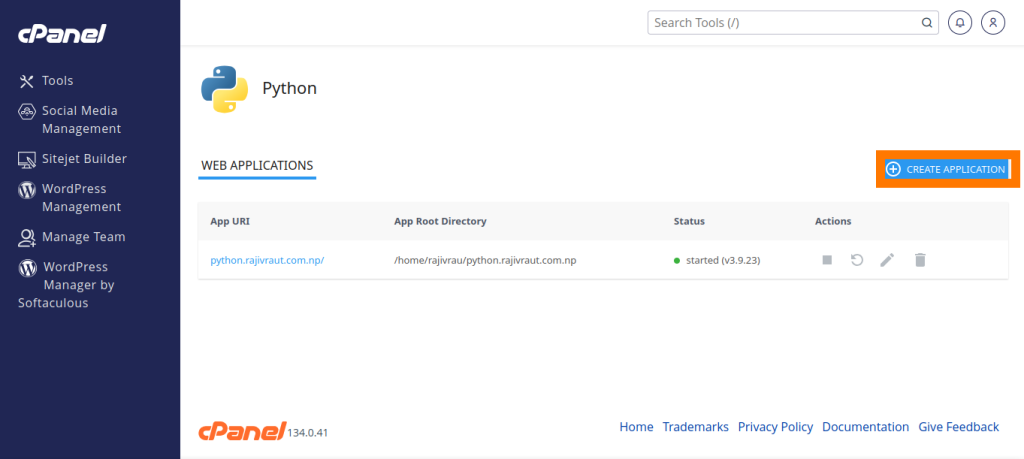Click the App URI column header
Viewport: 1024px width, 459px height.
coord(230,221)
